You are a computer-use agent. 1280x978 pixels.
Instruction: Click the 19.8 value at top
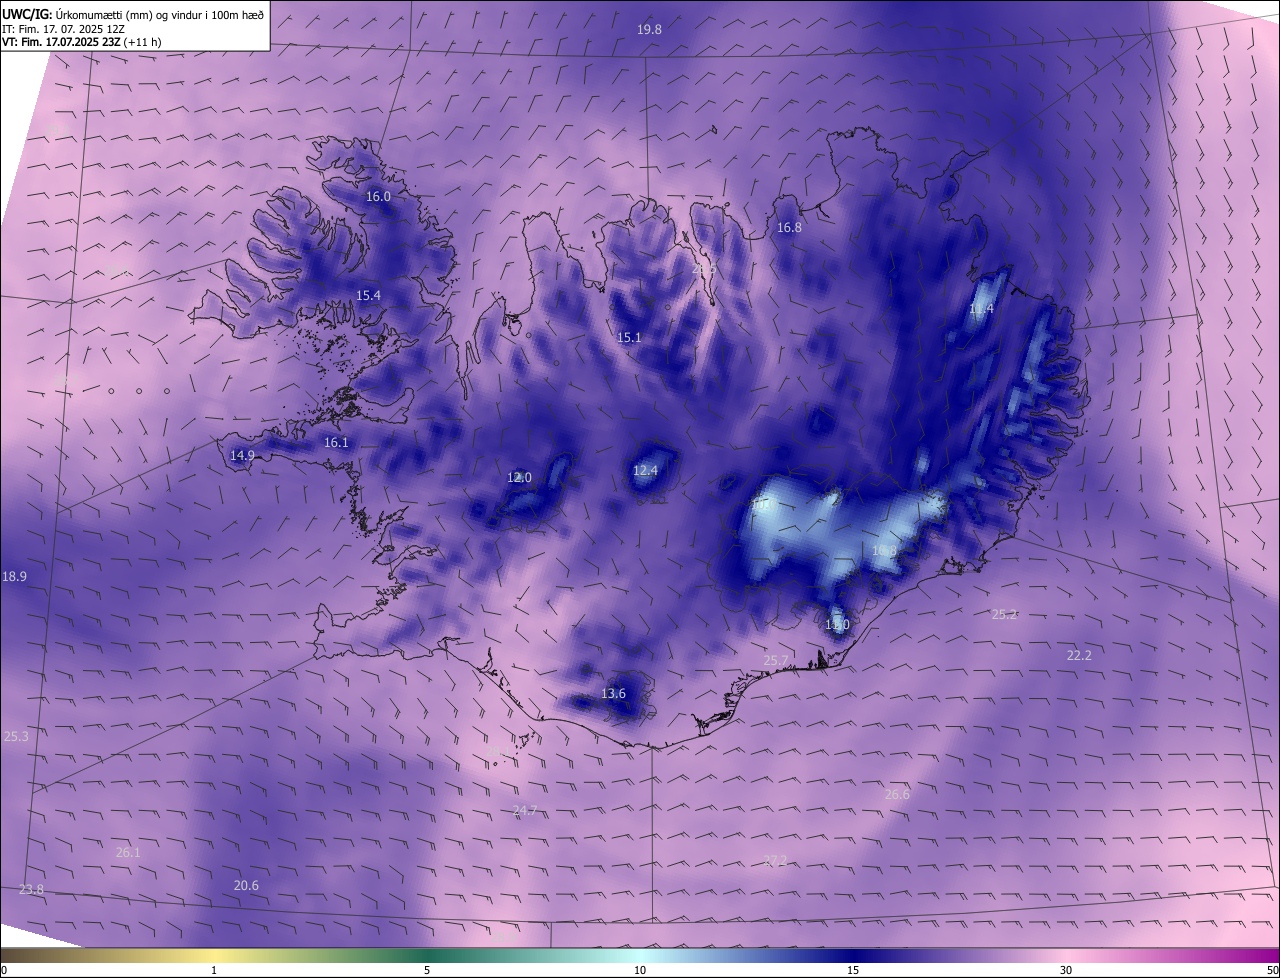(x=649, y=30)
